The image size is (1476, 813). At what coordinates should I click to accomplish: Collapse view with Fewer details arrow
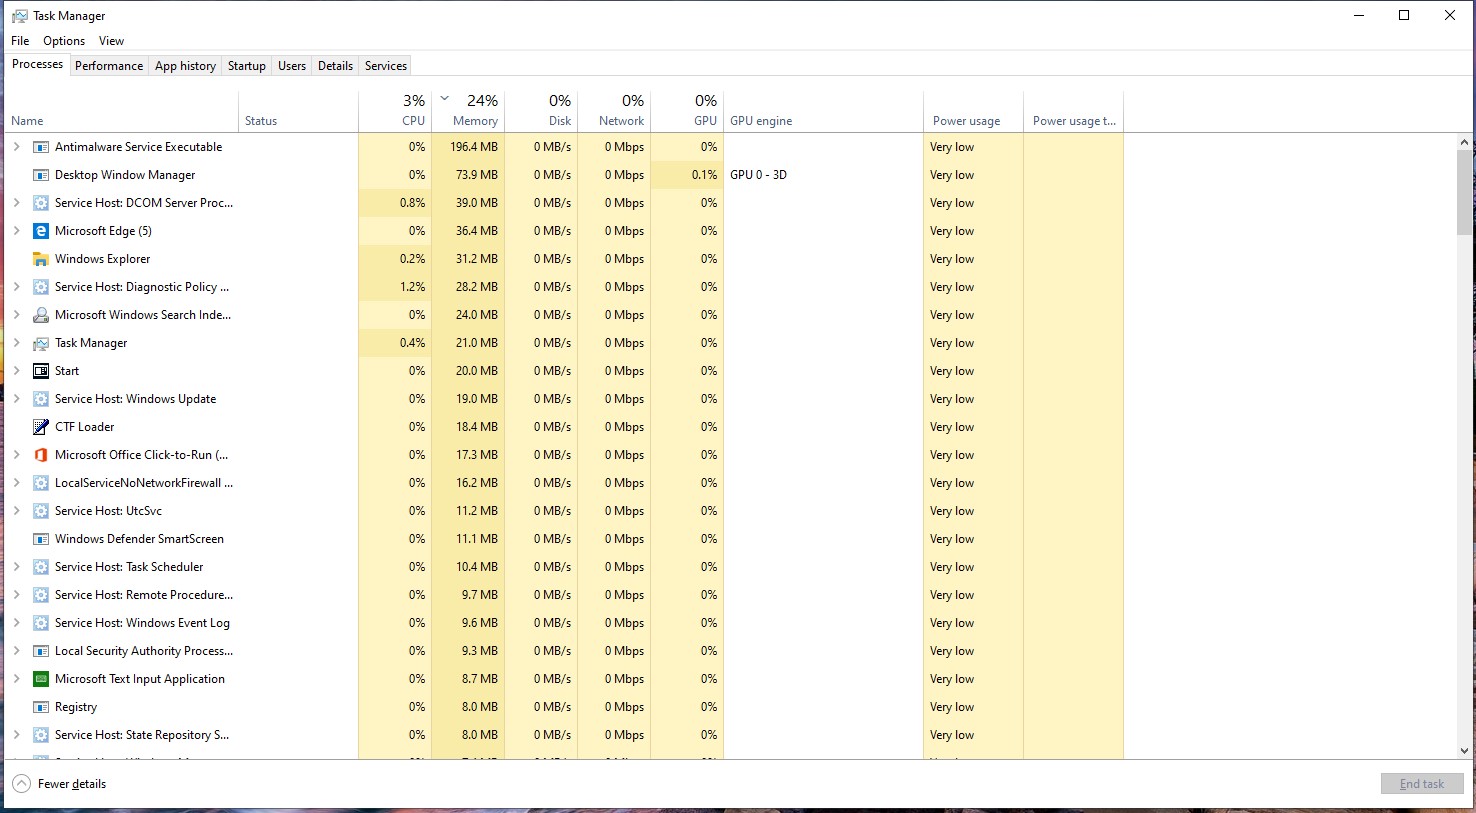click(22, 784)
